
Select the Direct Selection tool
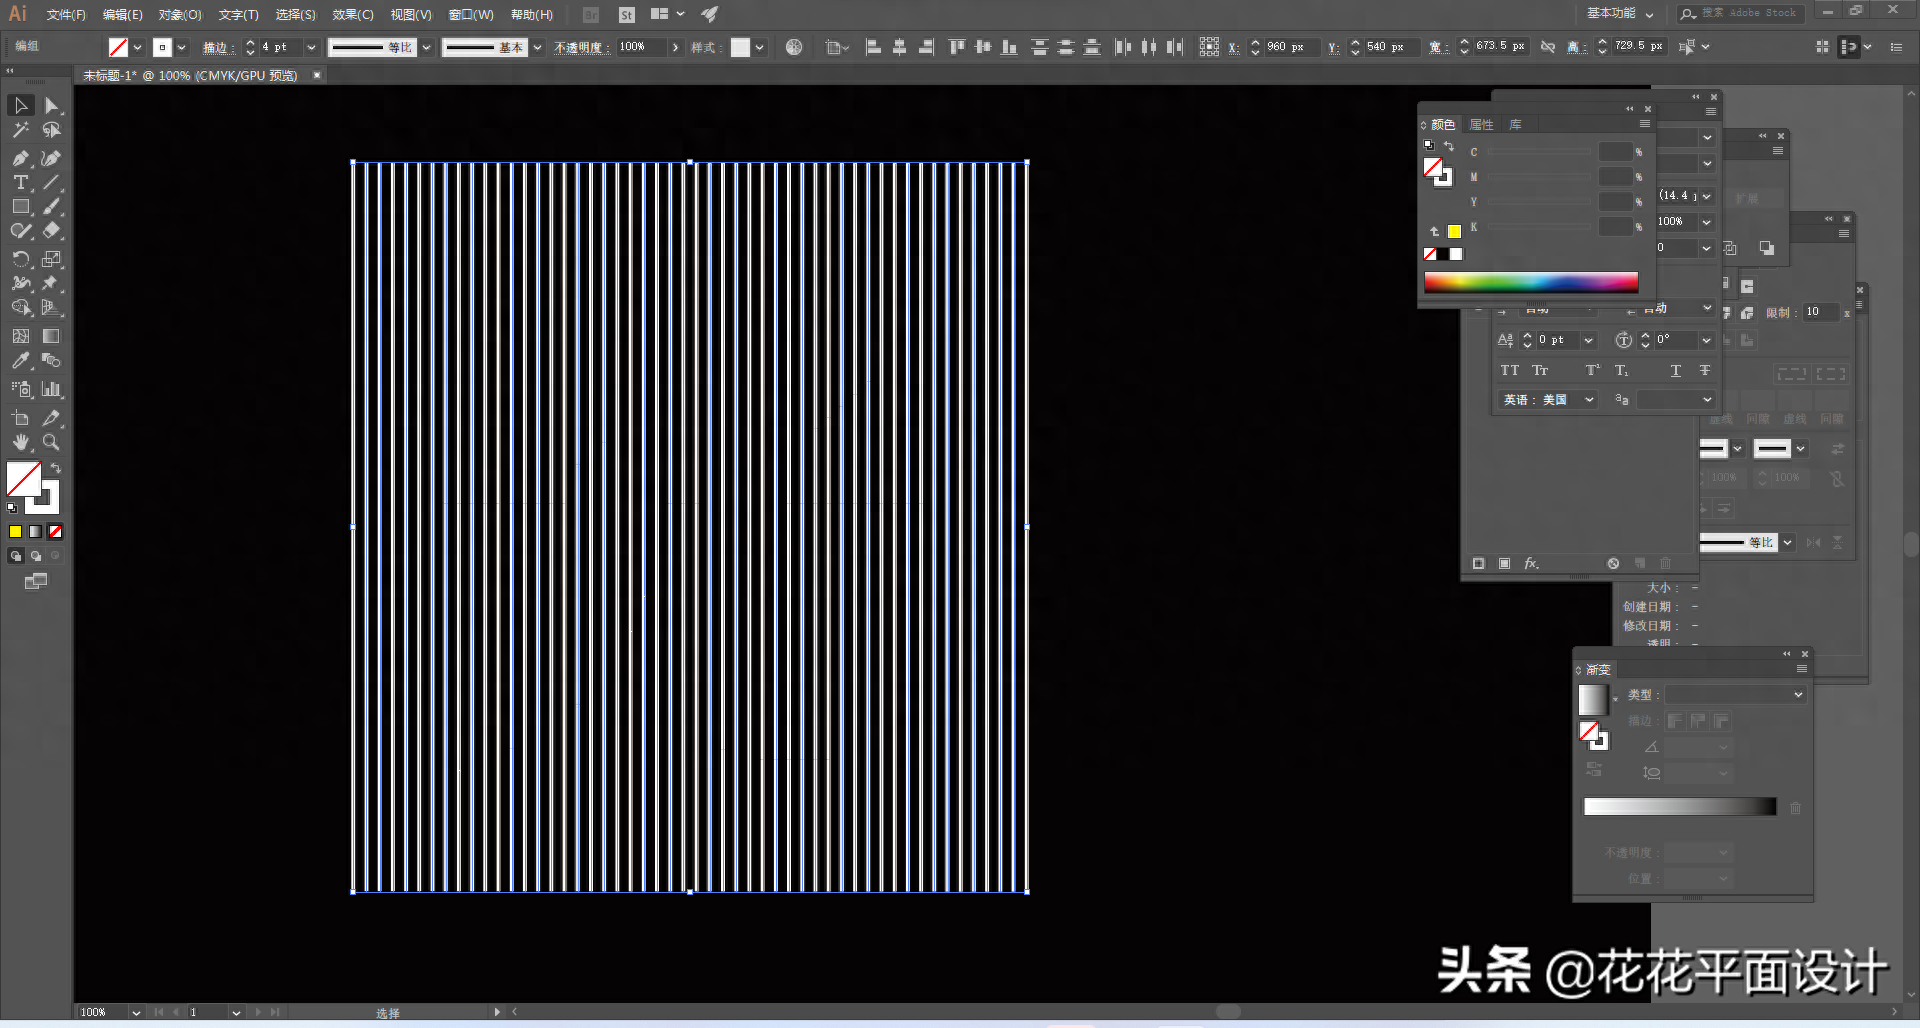tap(51, 106)
